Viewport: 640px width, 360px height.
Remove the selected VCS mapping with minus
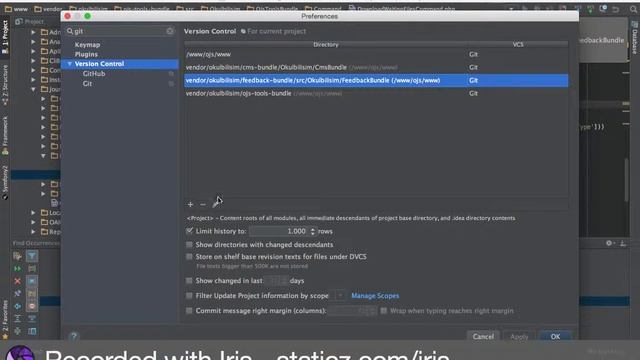tap(203, 204)
